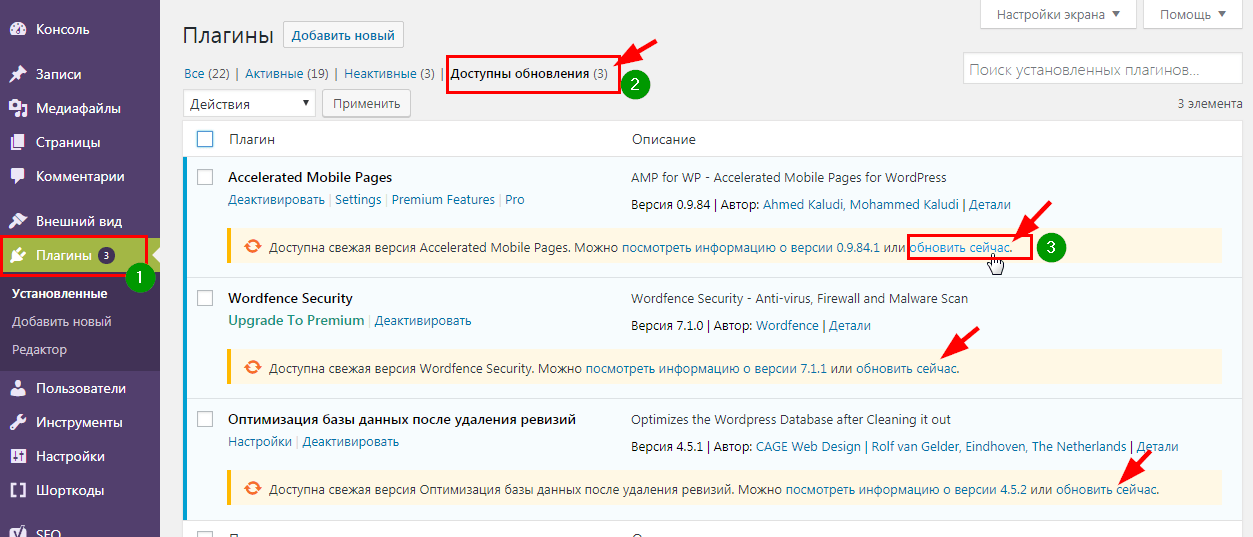Click the Posts pin icon
1253x537 pixels.
point(18,75)
